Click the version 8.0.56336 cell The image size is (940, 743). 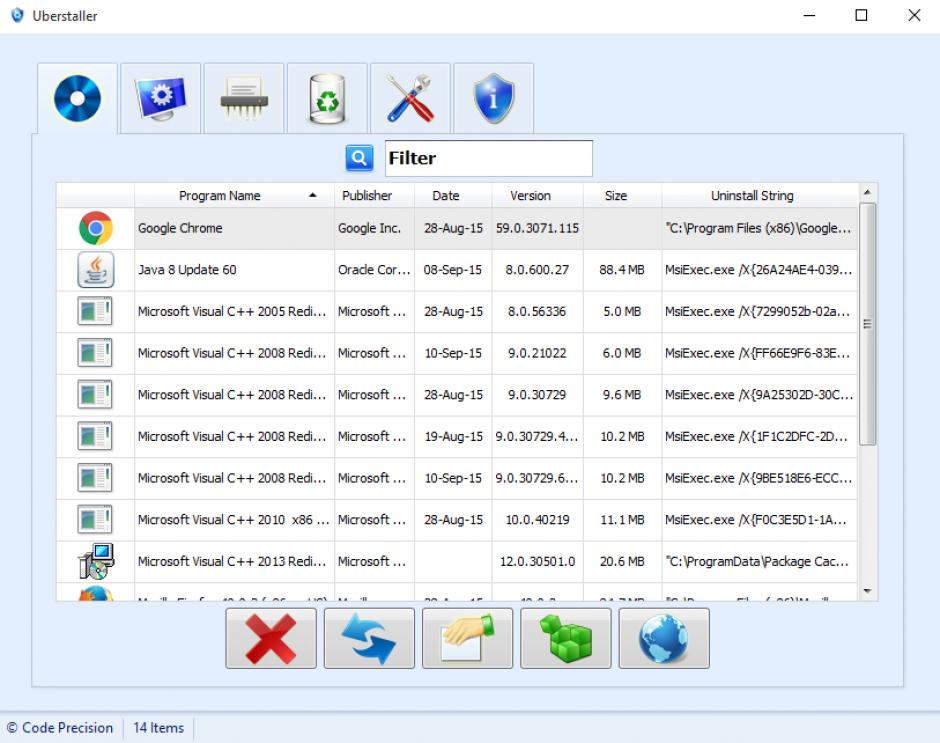538,312
